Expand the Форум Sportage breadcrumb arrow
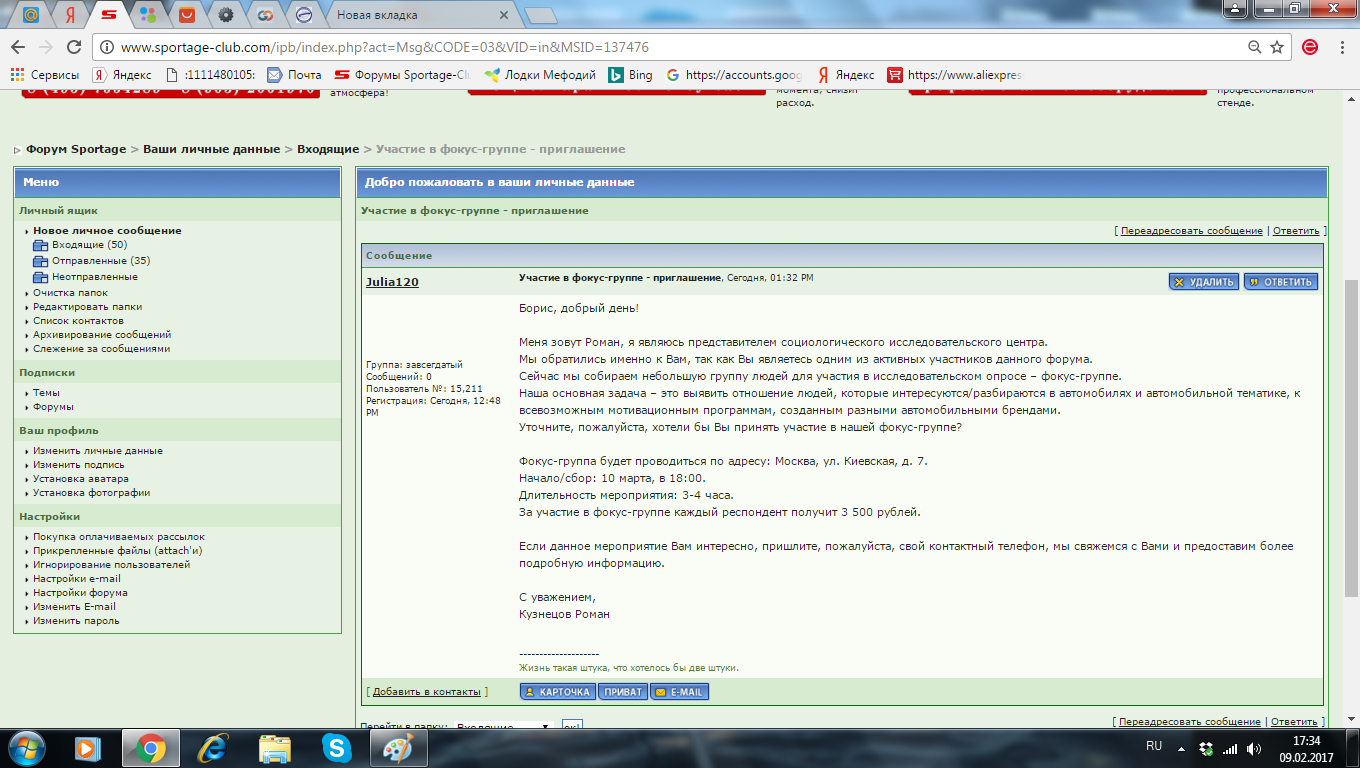1360x768 pixels. tap(17, 150)
